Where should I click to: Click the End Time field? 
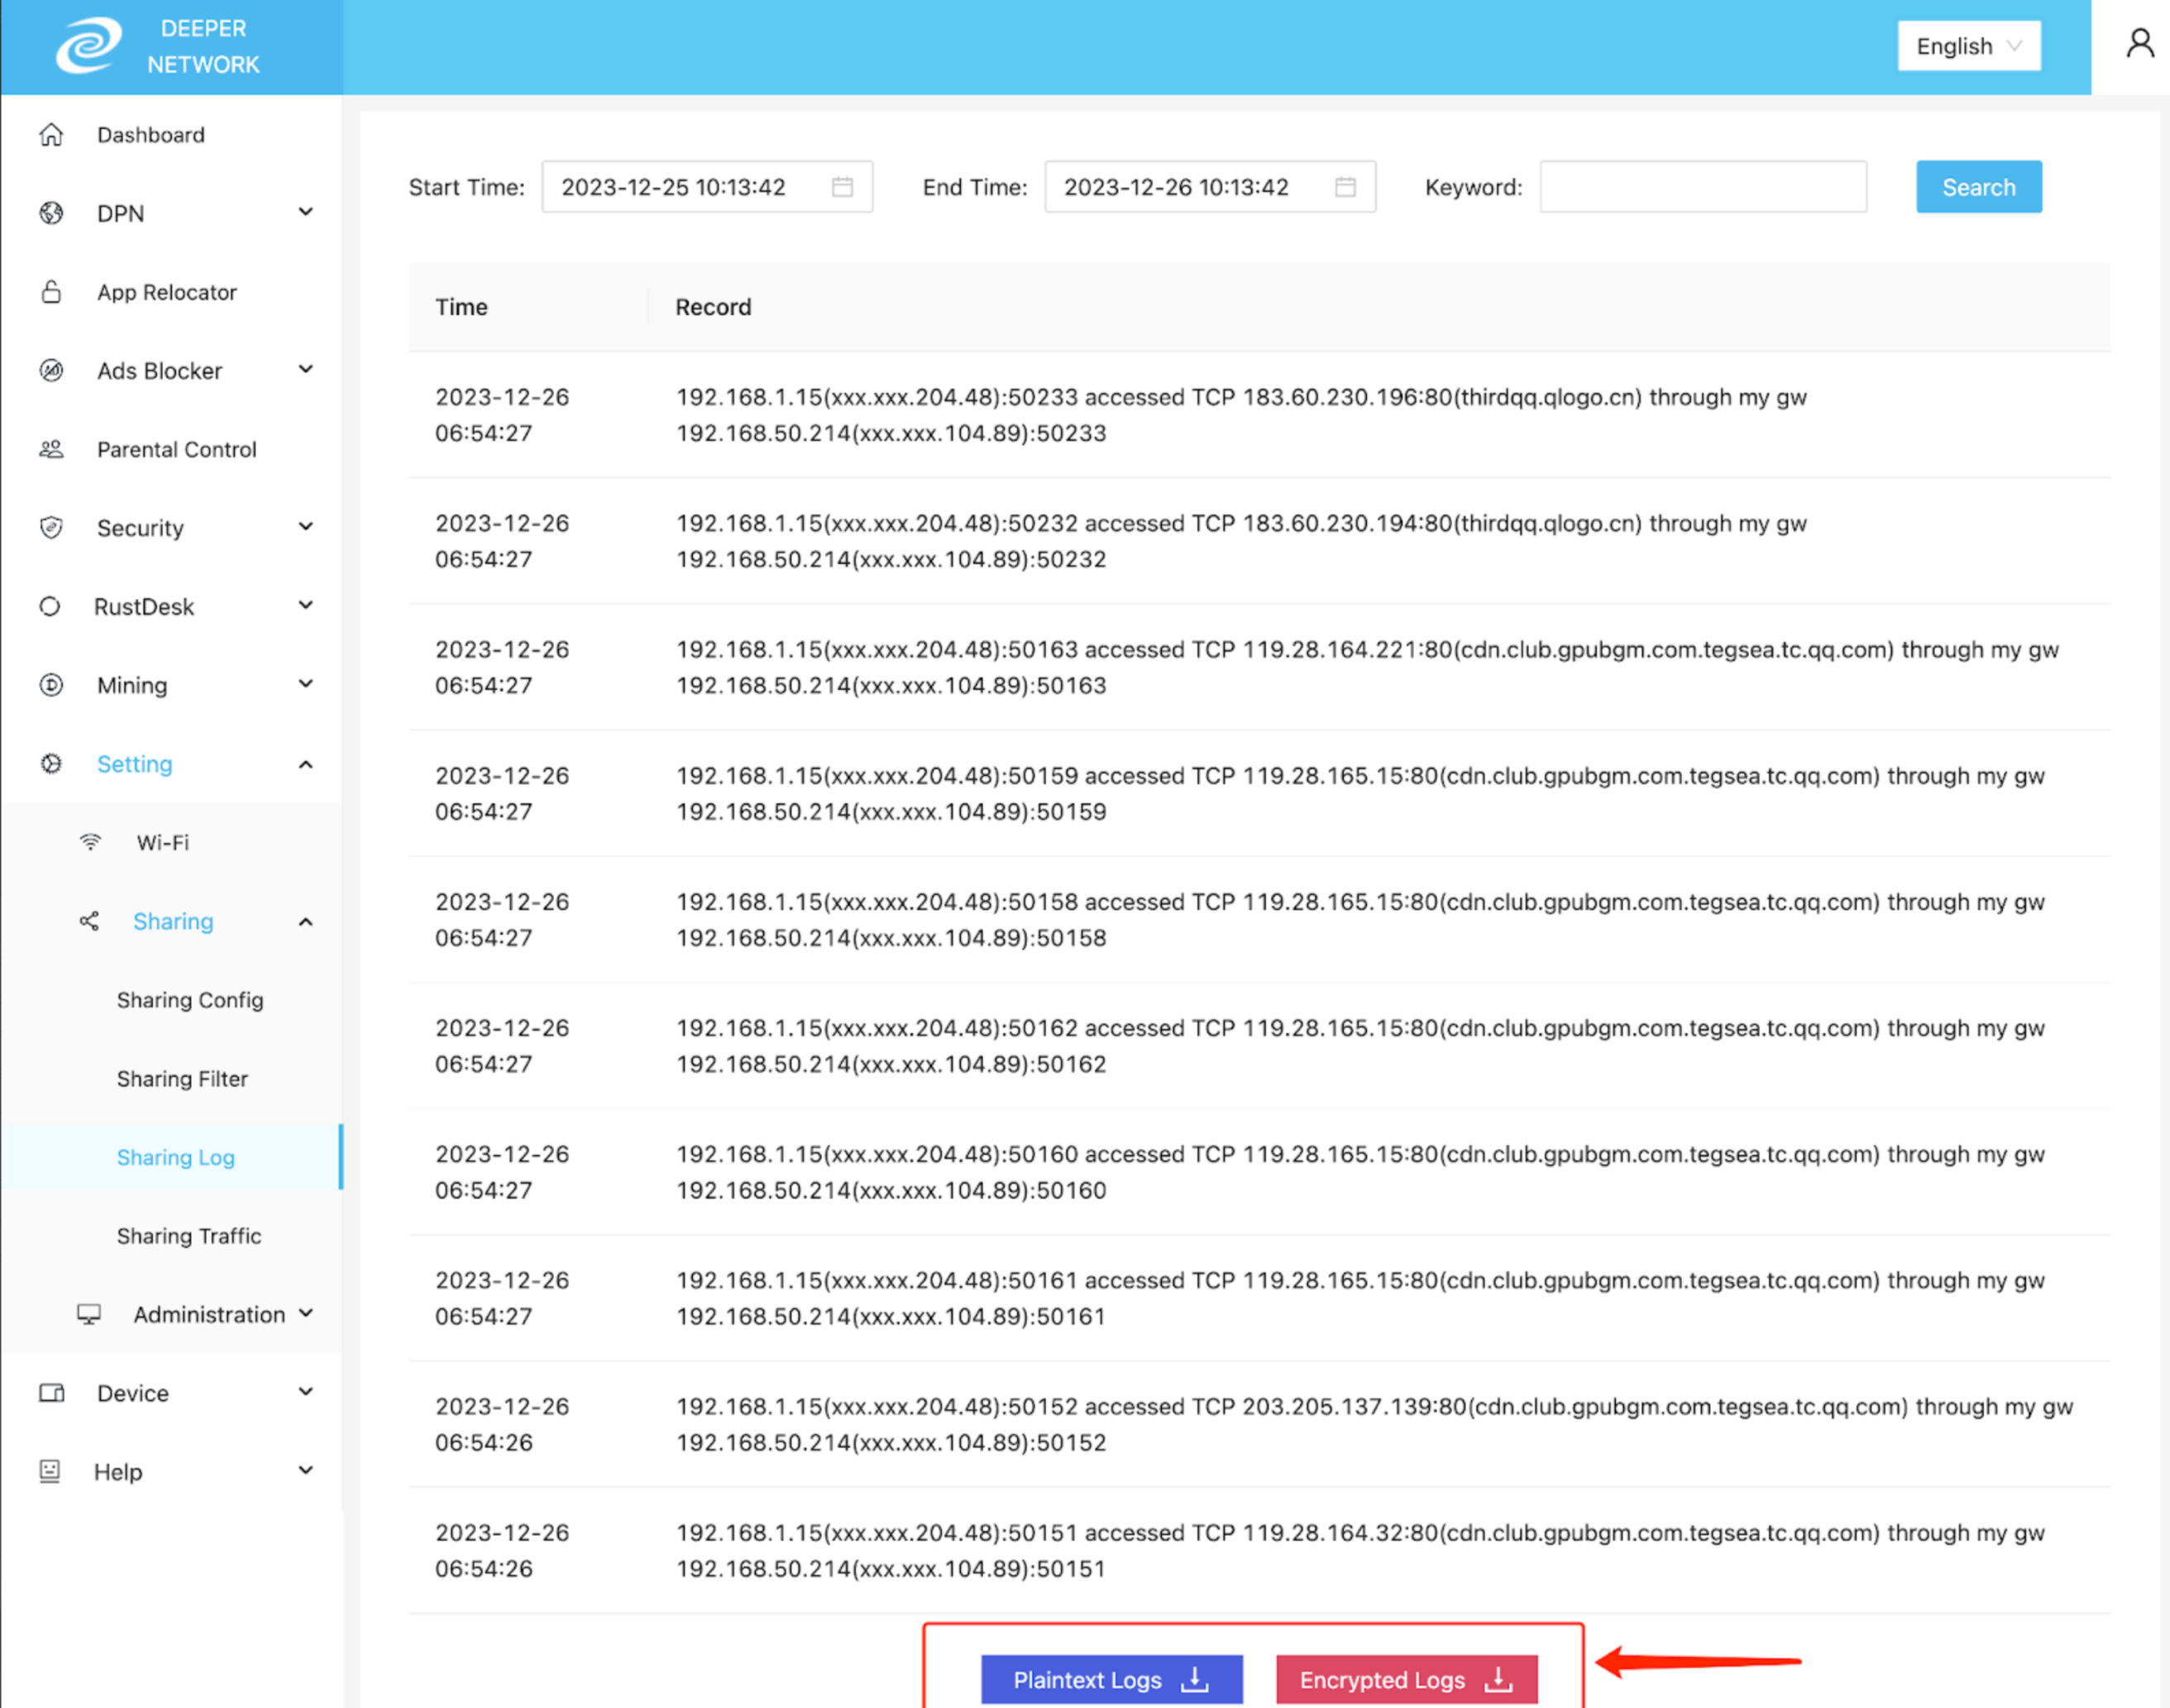point(1210,187)
